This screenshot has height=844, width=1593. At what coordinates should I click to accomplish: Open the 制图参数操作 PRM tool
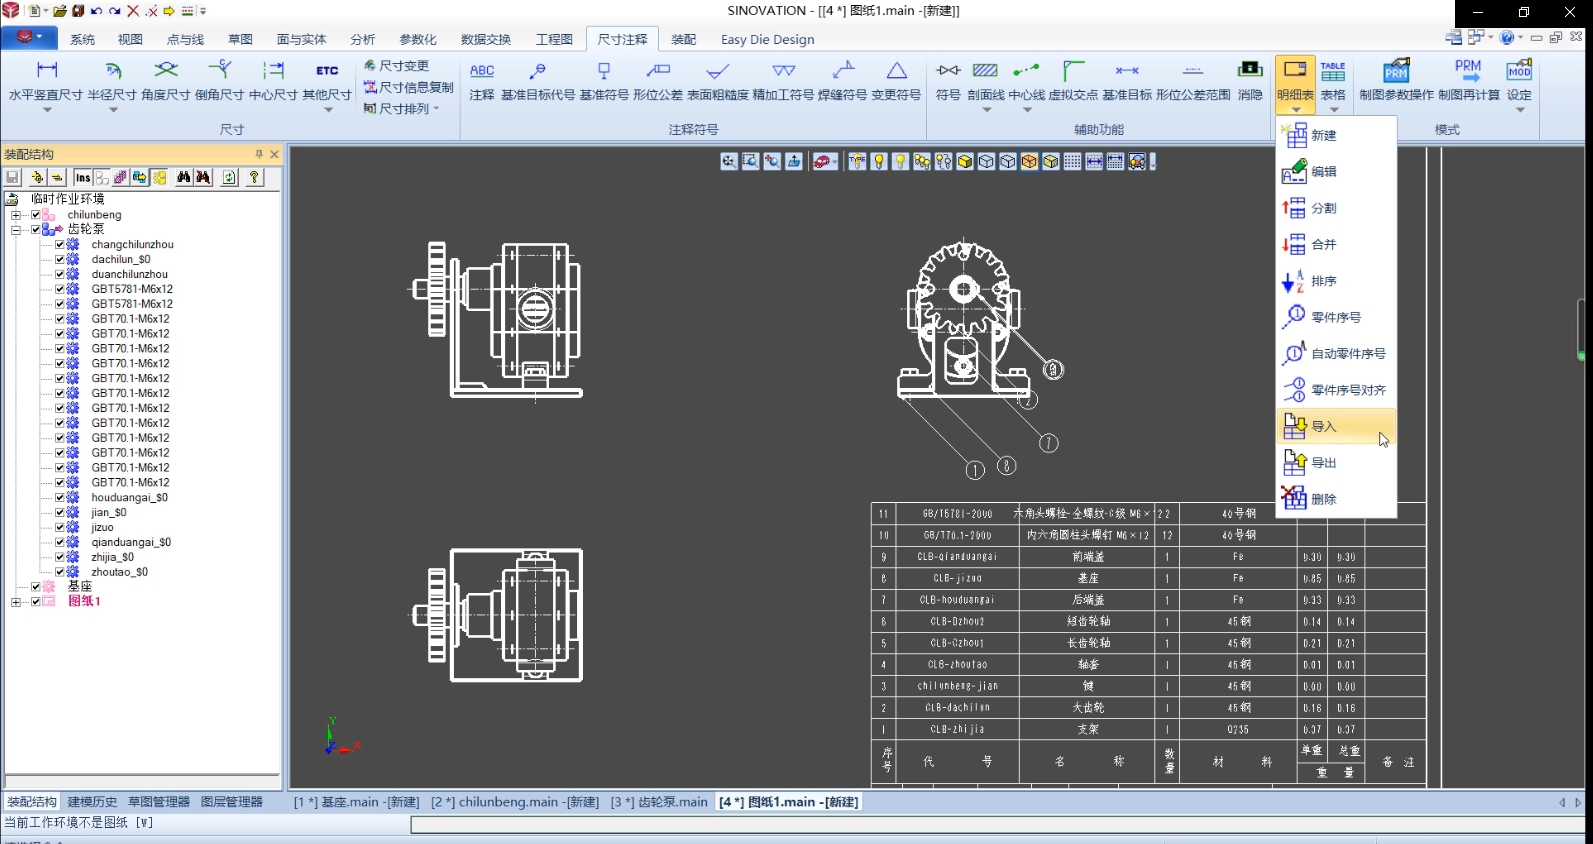pos(1396,79)
